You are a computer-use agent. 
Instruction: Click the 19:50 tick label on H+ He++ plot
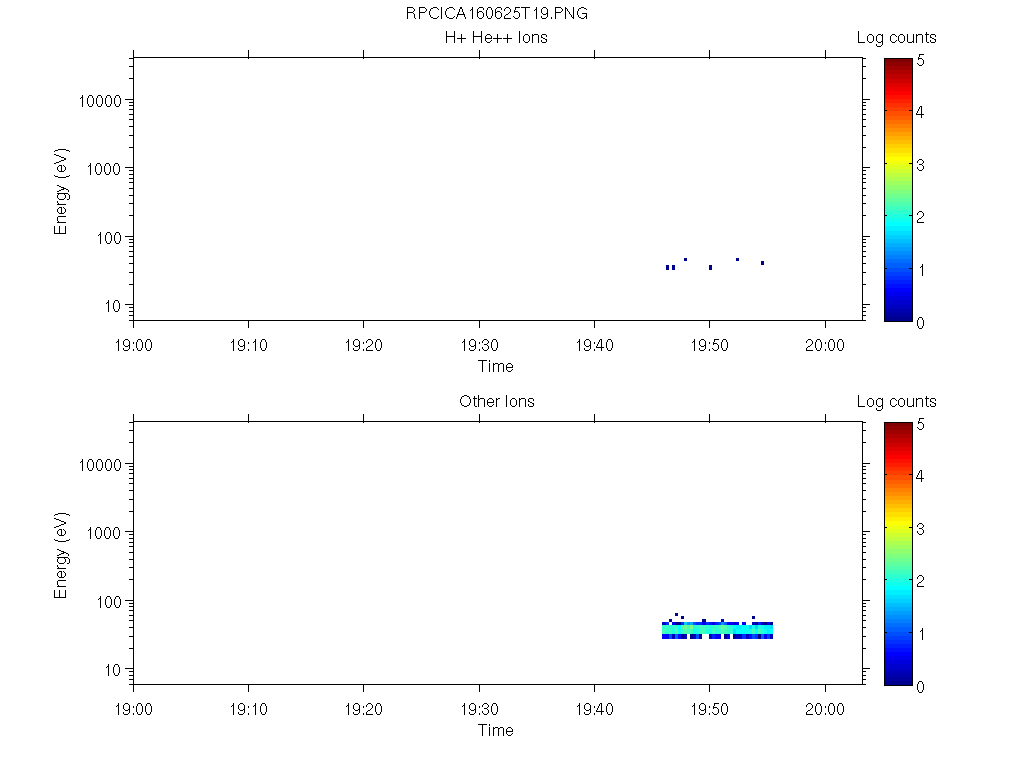click(710, 345)
